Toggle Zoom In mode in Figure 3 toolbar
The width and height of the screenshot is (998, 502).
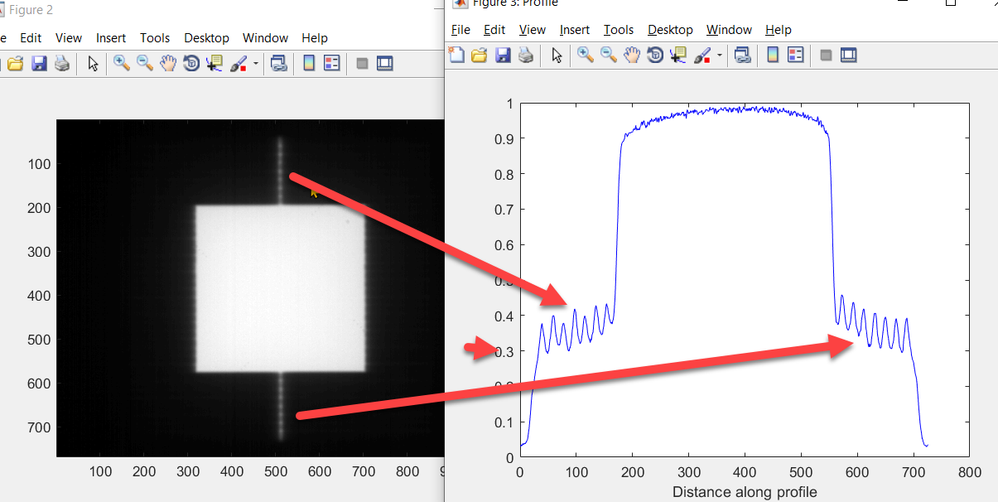click(x=586, y=55)
